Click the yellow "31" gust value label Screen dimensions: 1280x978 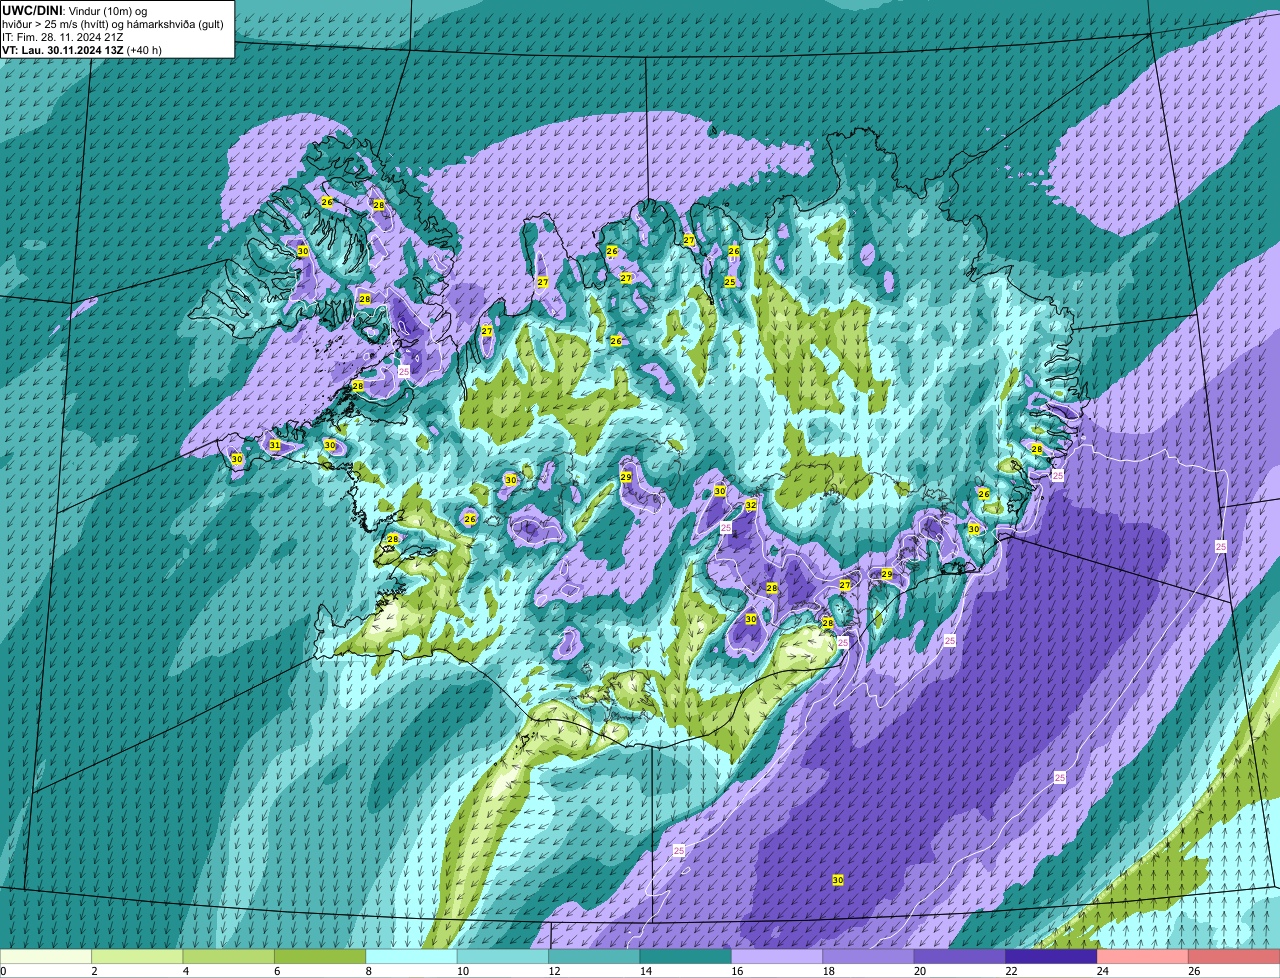(x=275, y=445)
